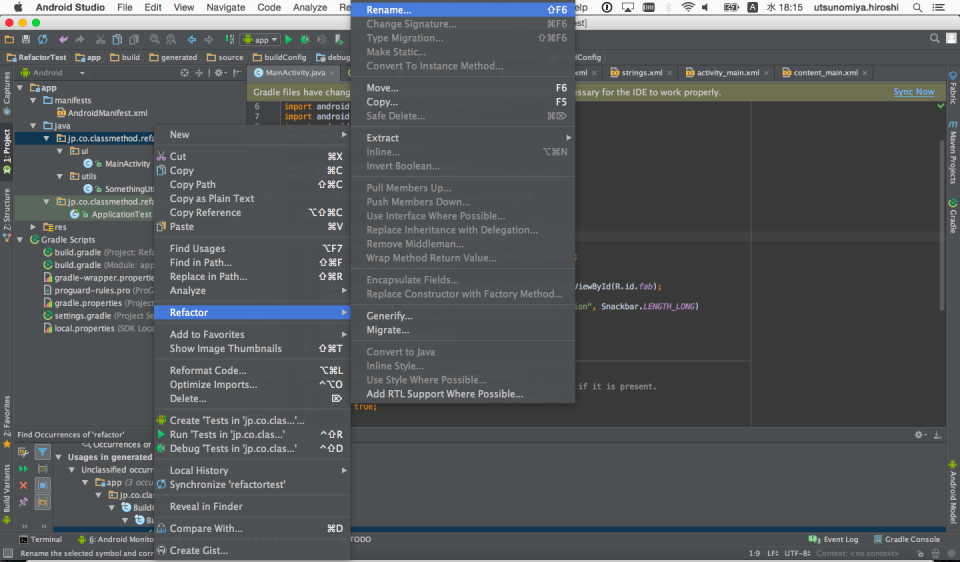Select AndroidManifest.xml in project tree
Image resolution: width=960 pixels, height=562 pixels.
(x=102, y=113)
